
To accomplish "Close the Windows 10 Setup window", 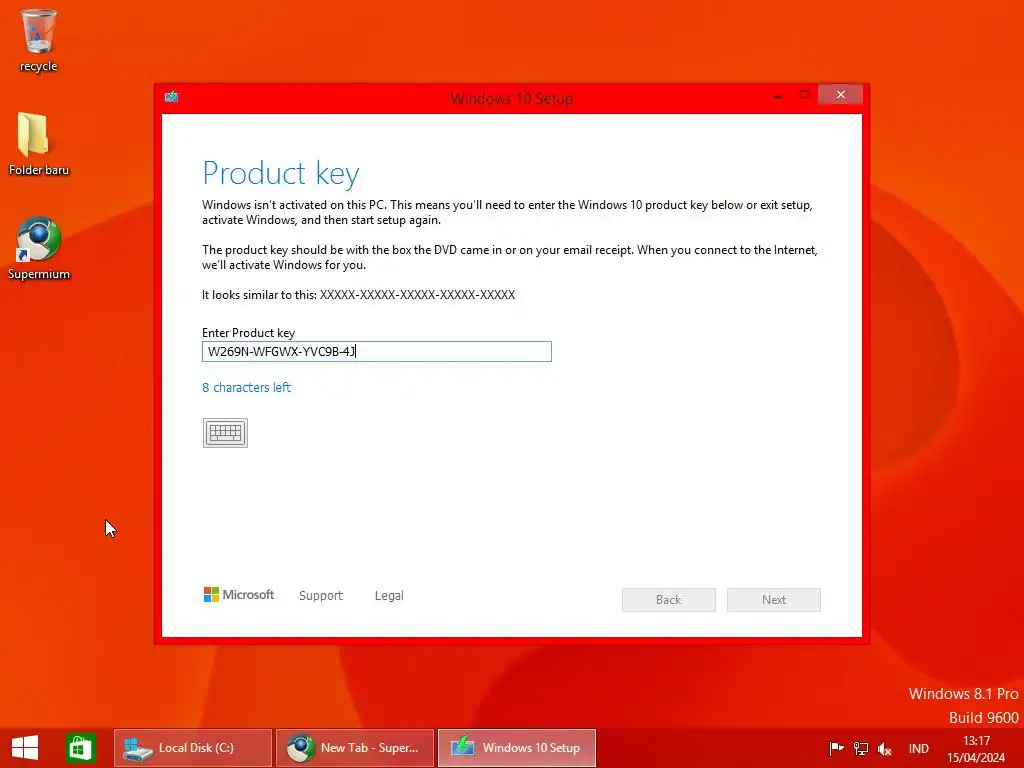I will point(840,95).
